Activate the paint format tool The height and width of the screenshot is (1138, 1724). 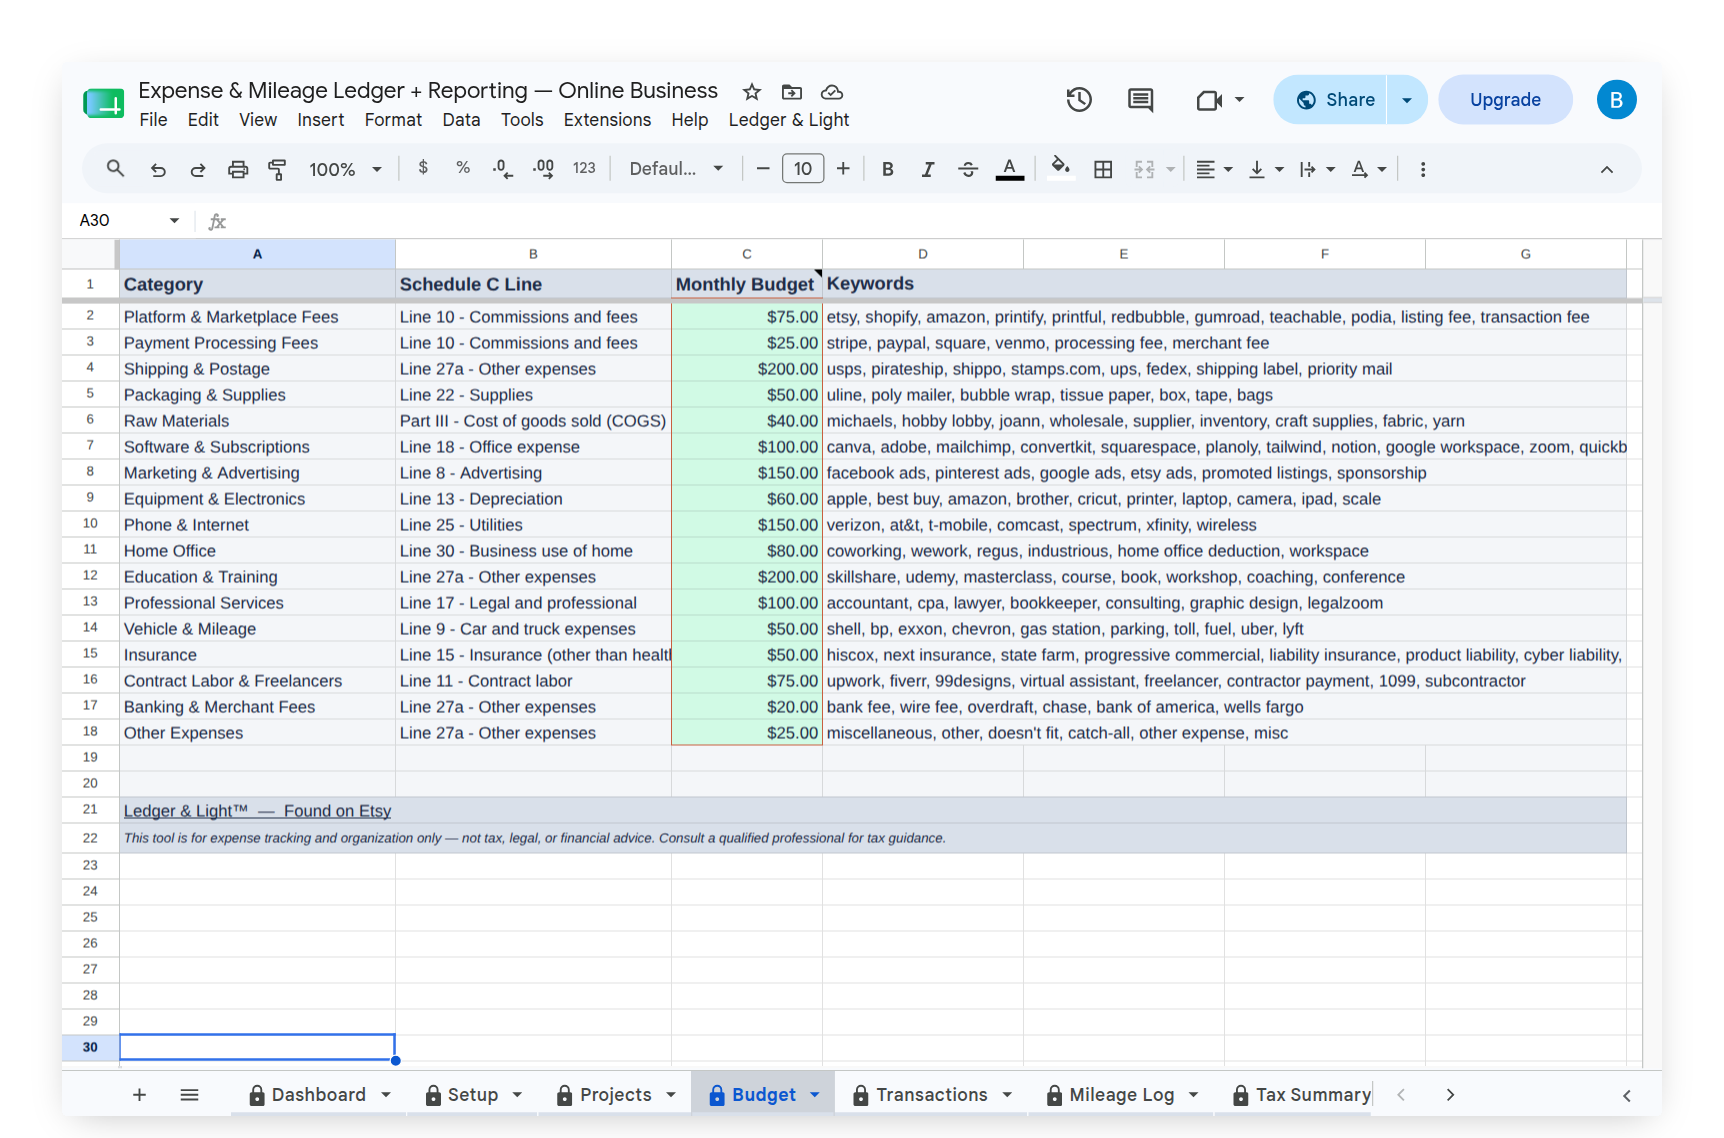pos(277,170)
